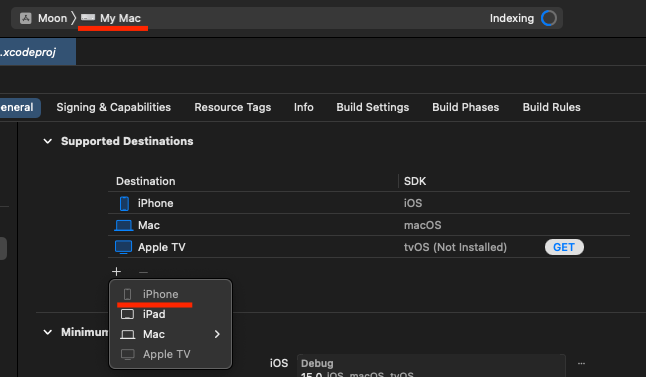Open the Build Phases tab

coord(466,108)
